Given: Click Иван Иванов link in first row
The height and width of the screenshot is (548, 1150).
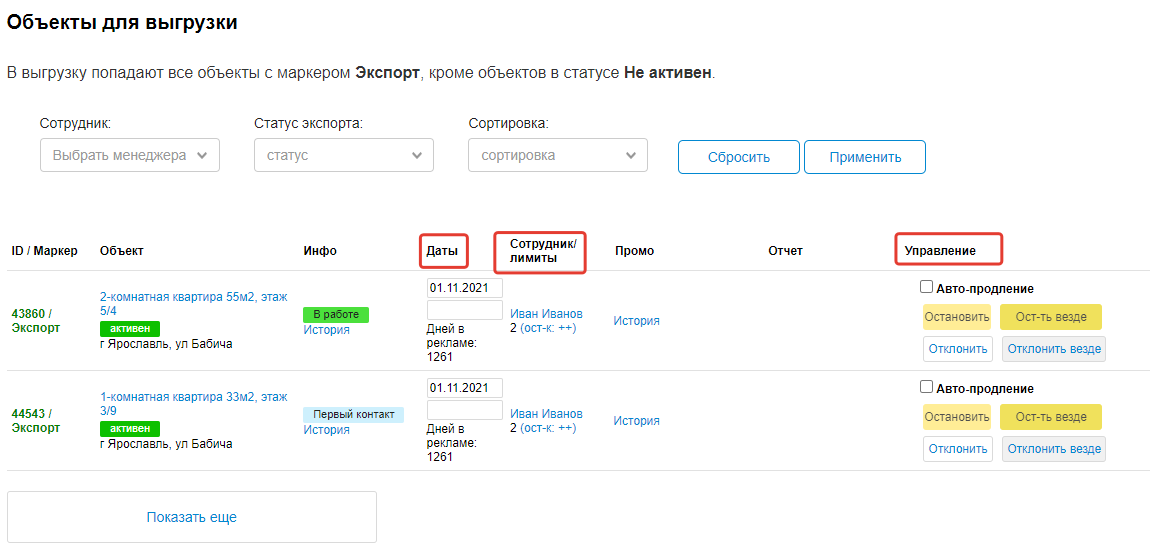Looking at the screenshot, I should pyautogui.click(x=546, y=314).
